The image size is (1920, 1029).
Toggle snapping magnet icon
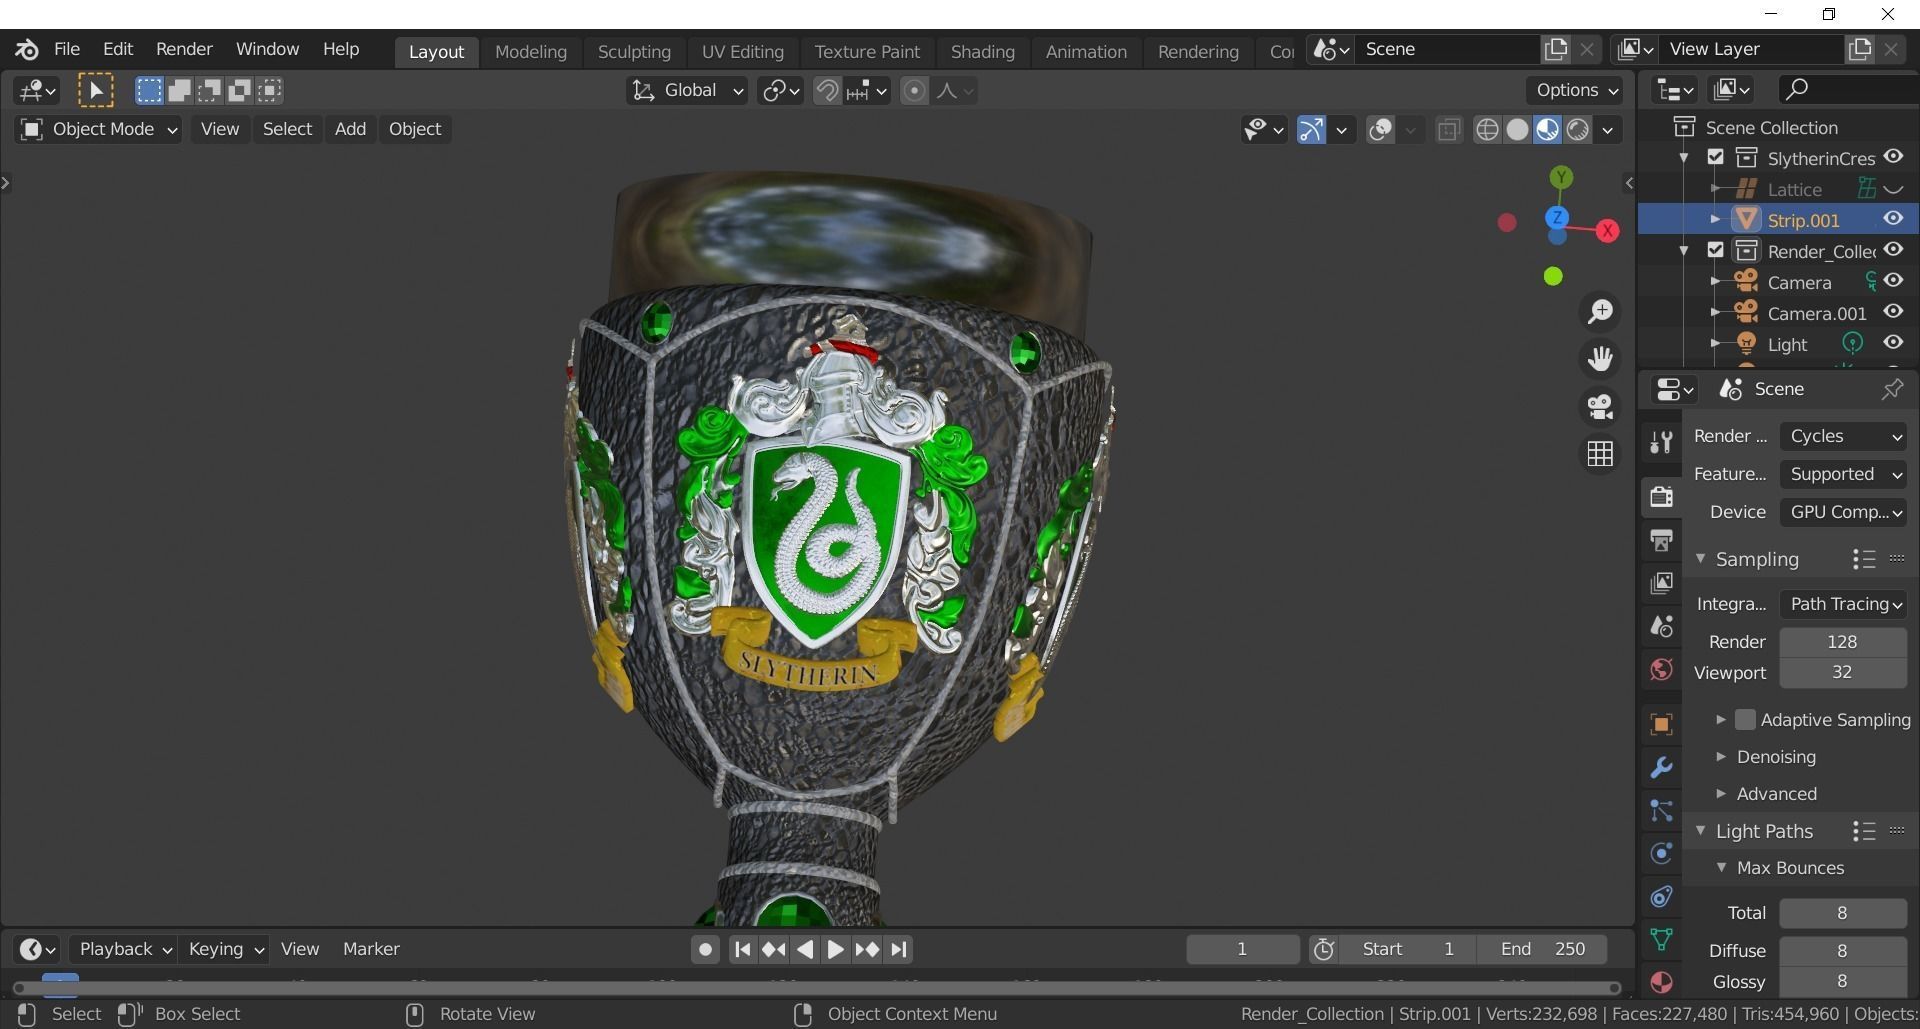click(826, 91)
